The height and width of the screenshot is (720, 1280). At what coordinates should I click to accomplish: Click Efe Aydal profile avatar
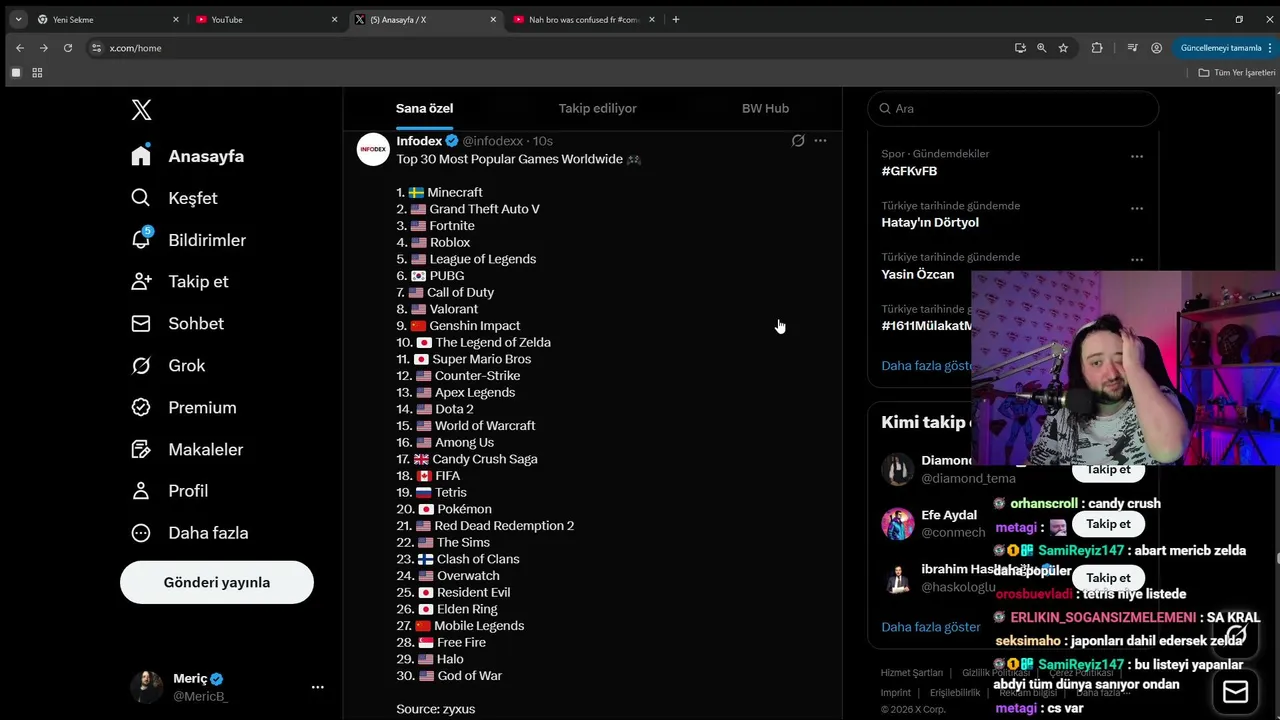pyautogui.click(x=897, y=524)
